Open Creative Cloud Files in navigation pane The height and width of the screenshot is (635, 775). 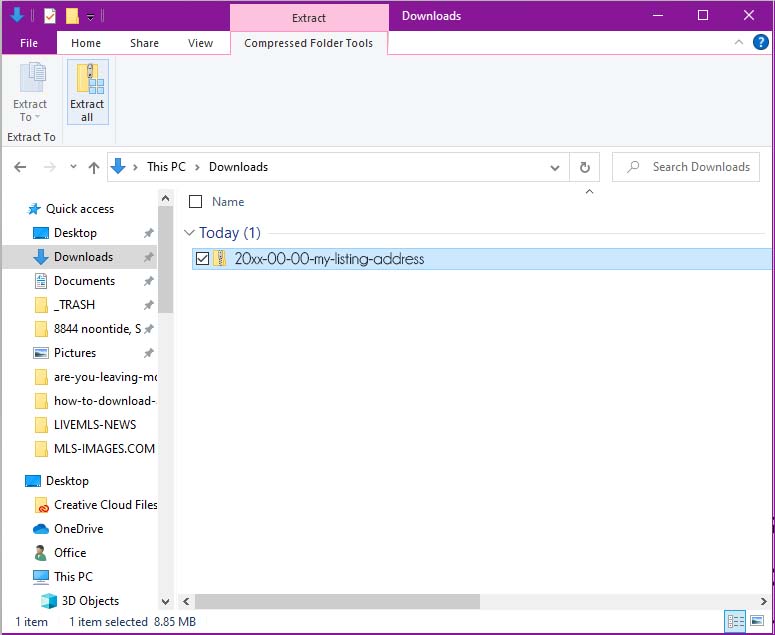tap(105, 505)
